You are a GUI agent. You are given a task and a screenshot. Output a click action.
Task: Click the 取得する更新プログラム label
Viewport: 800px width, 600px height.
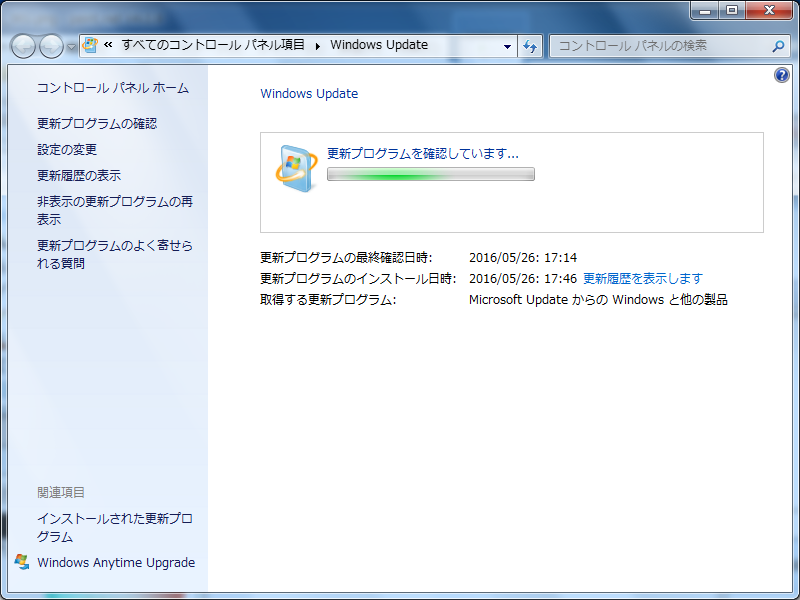(328, 299)
